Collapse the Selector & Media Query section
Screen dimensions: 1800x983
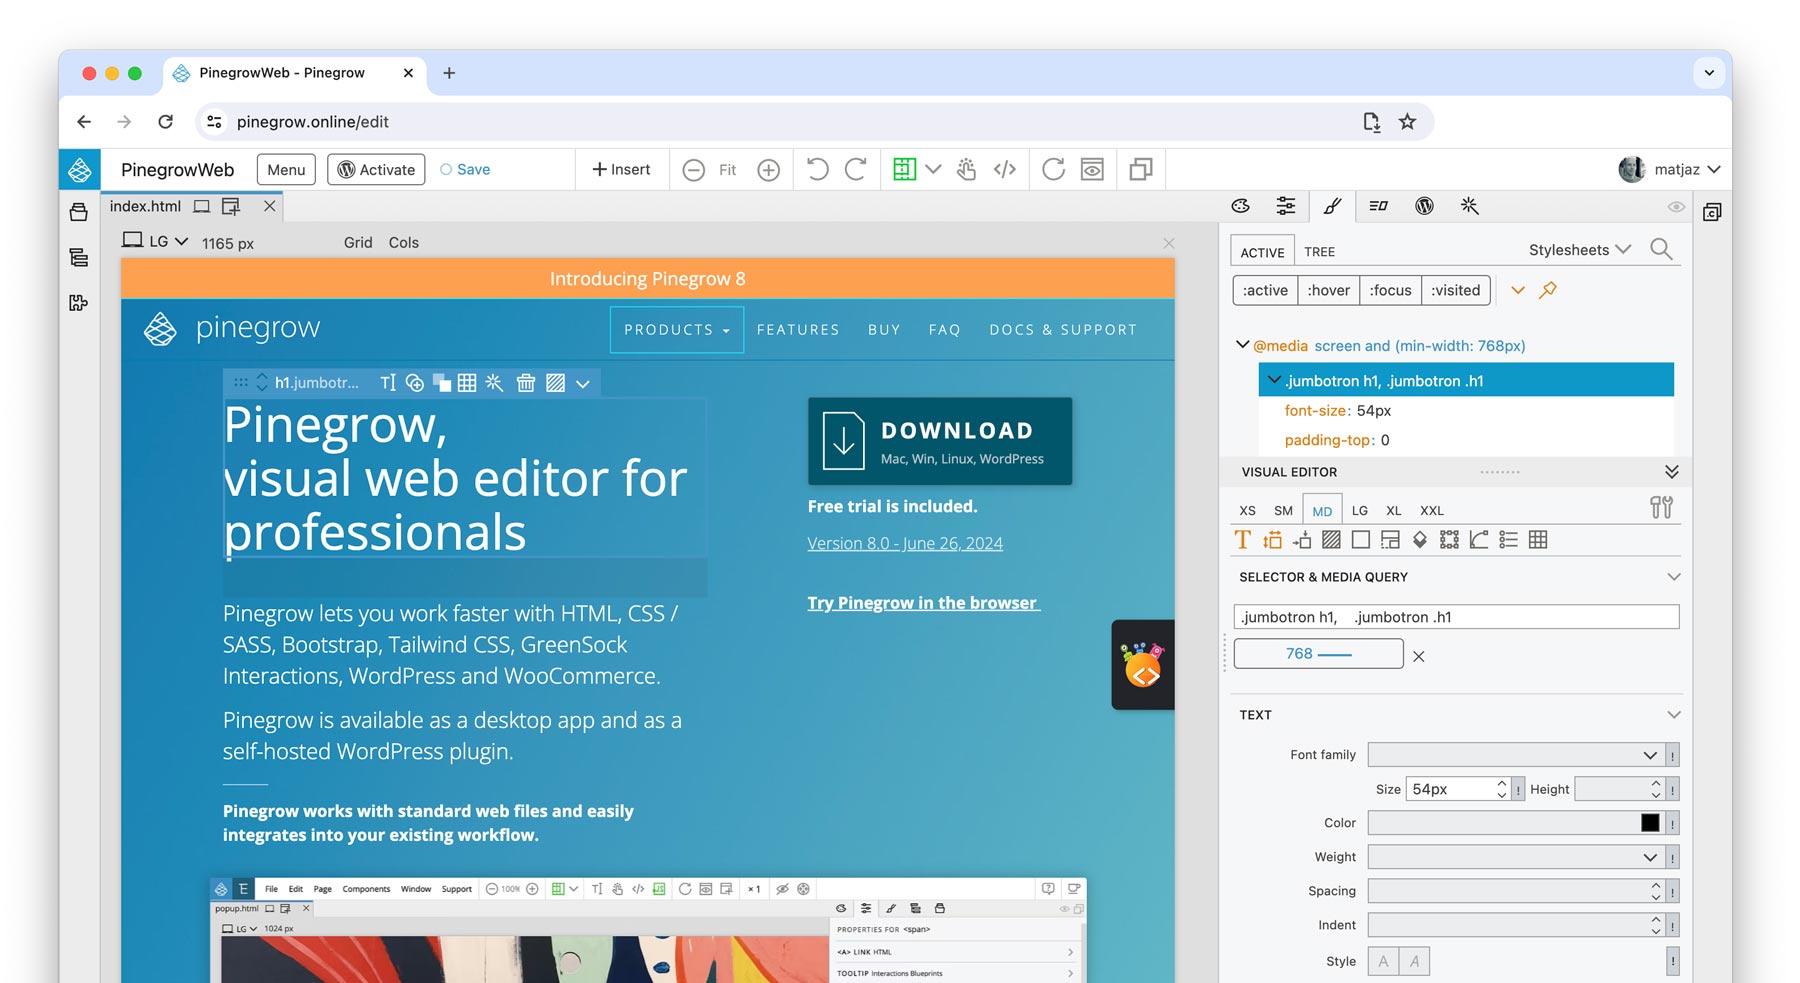(1673, 577)
